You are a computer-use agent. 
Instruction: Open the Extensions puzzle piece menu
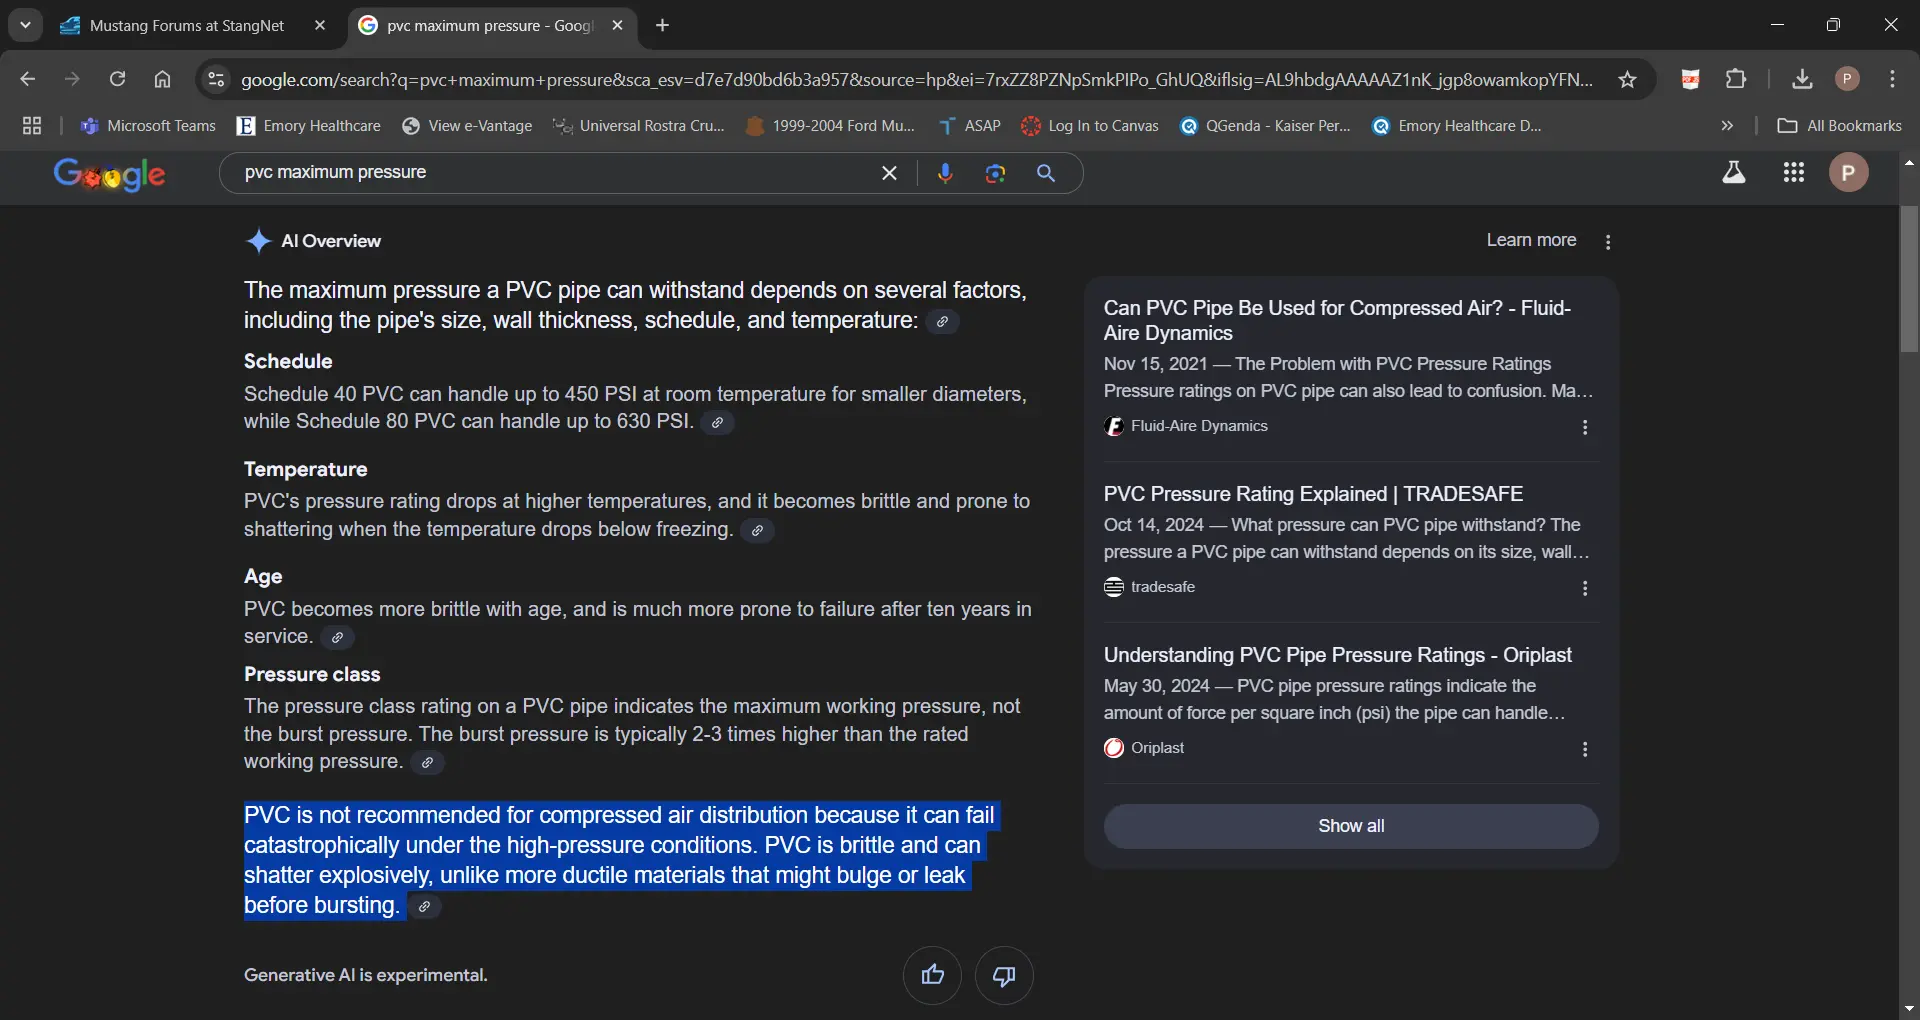[1736, 79]
